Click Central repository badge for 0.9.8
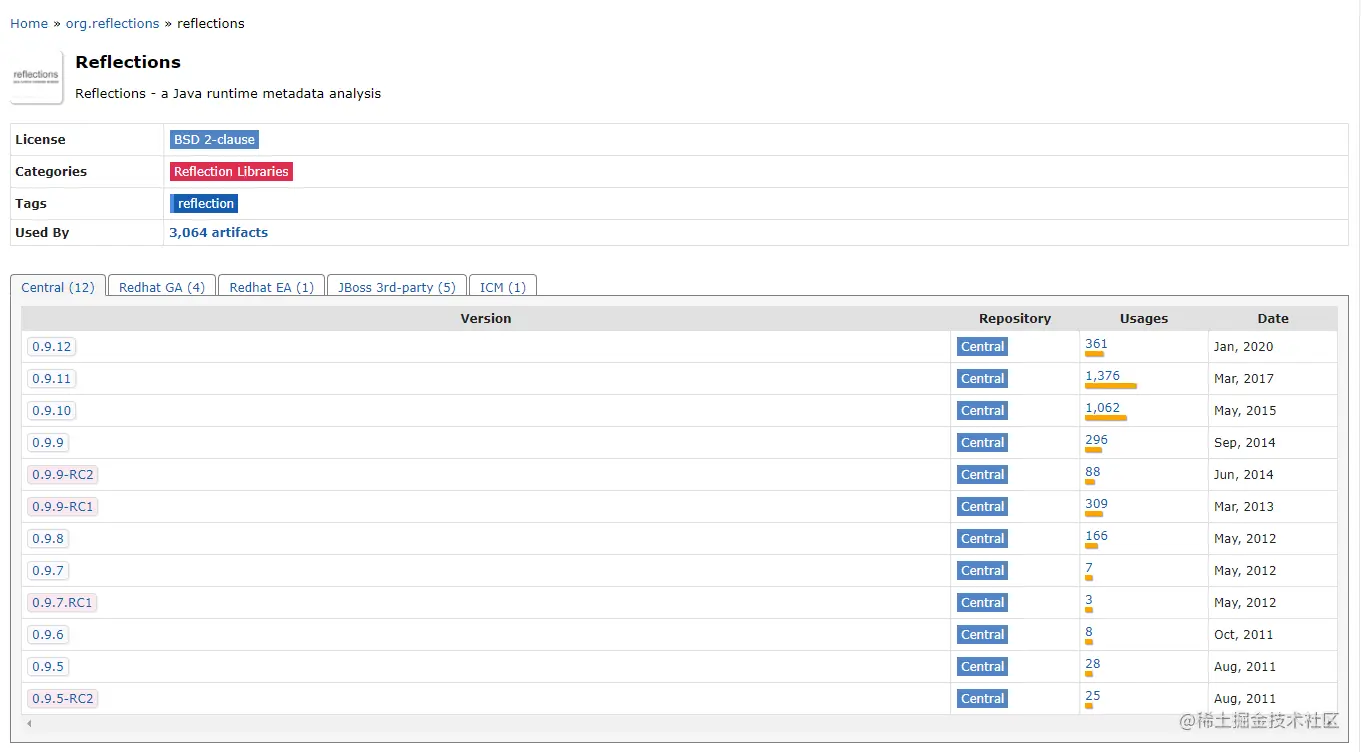The width and height of the screenshot is (1361, 752). point(982,539)
